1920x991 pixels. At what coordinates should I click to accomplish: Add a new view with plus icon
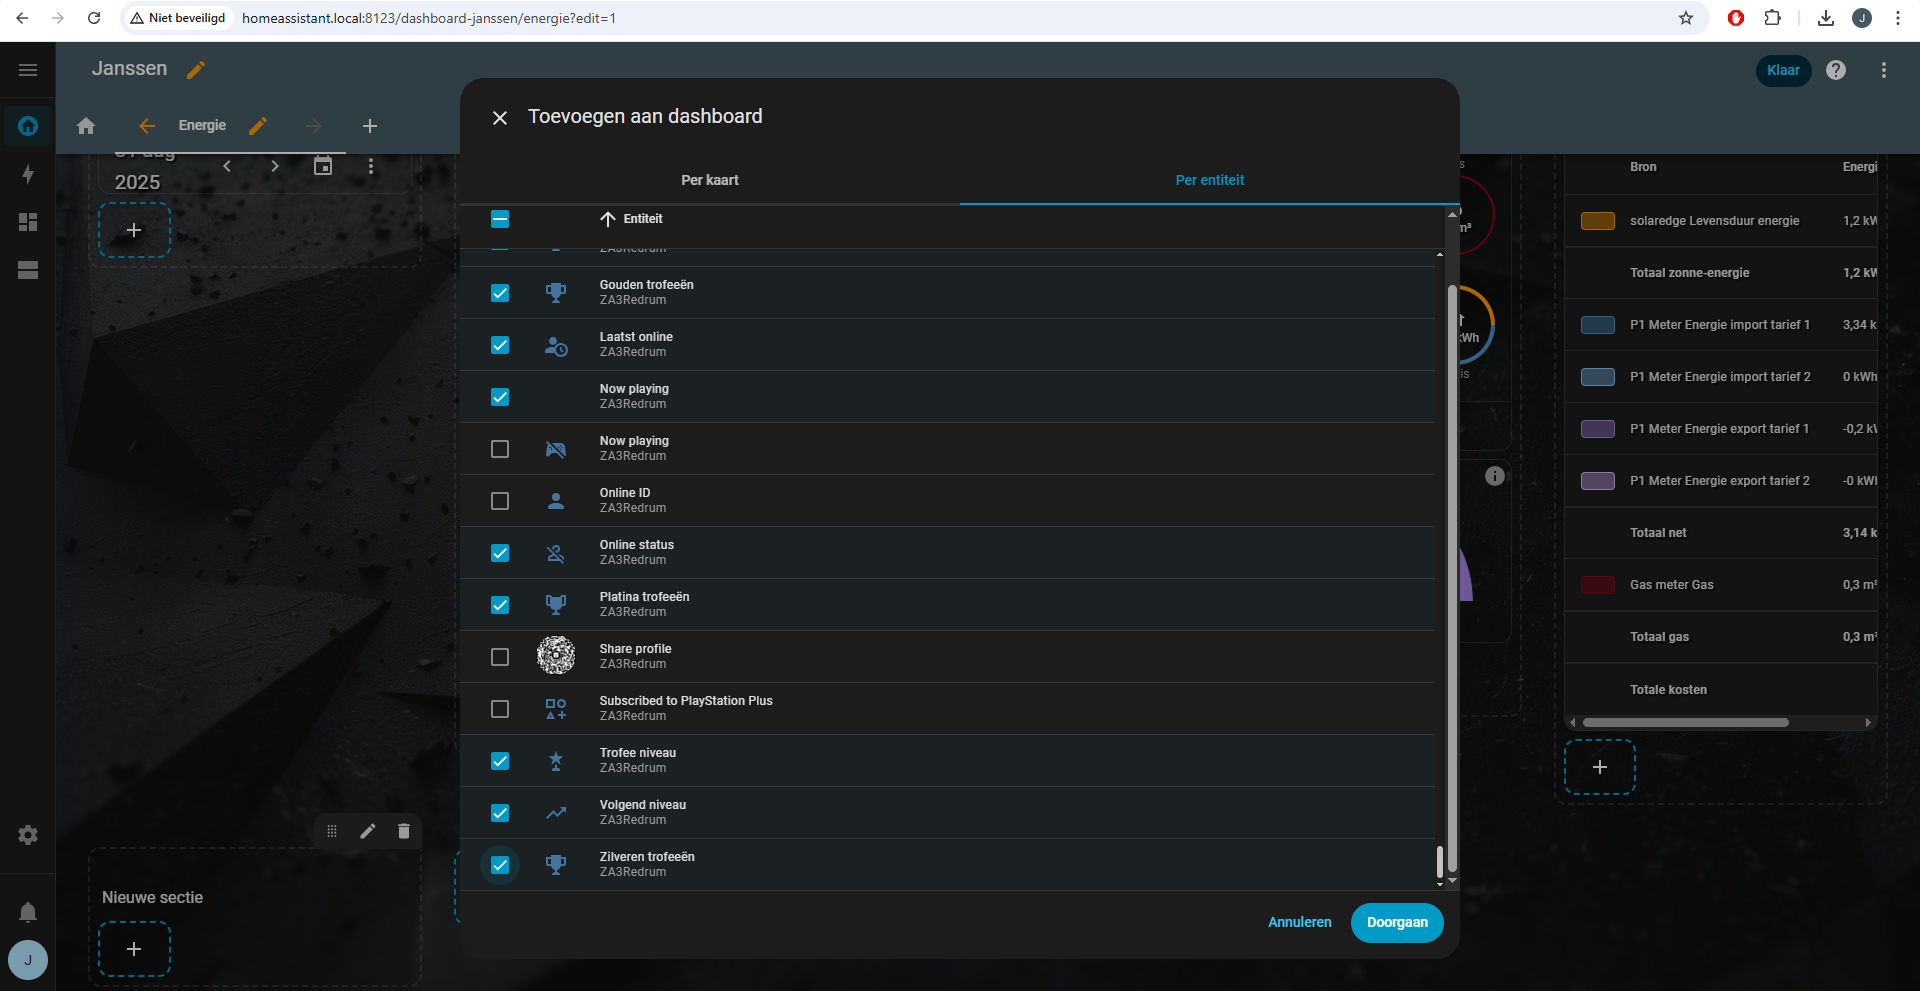pyautogui.click(x=370, y=126)
